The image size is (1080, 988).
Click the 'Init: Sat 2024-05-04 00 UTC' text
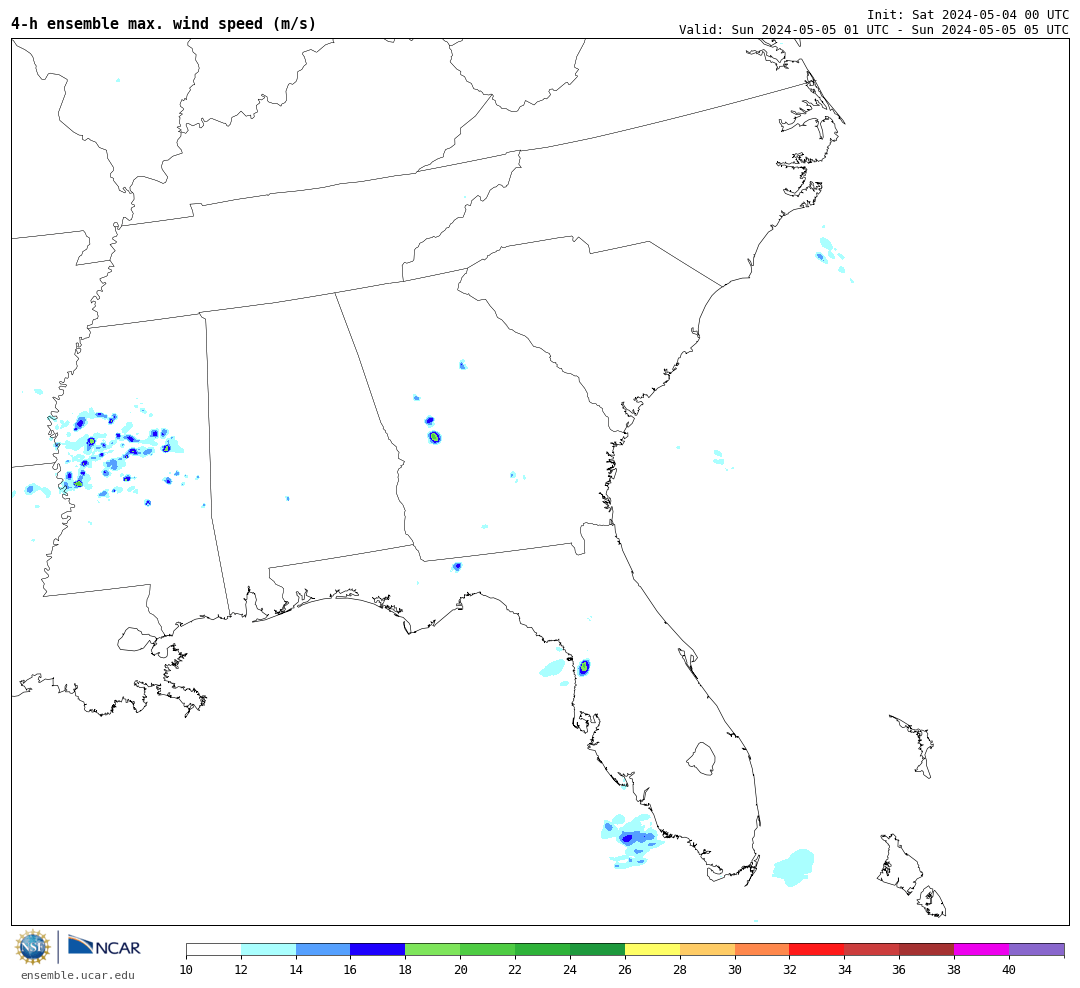(968, 14)
